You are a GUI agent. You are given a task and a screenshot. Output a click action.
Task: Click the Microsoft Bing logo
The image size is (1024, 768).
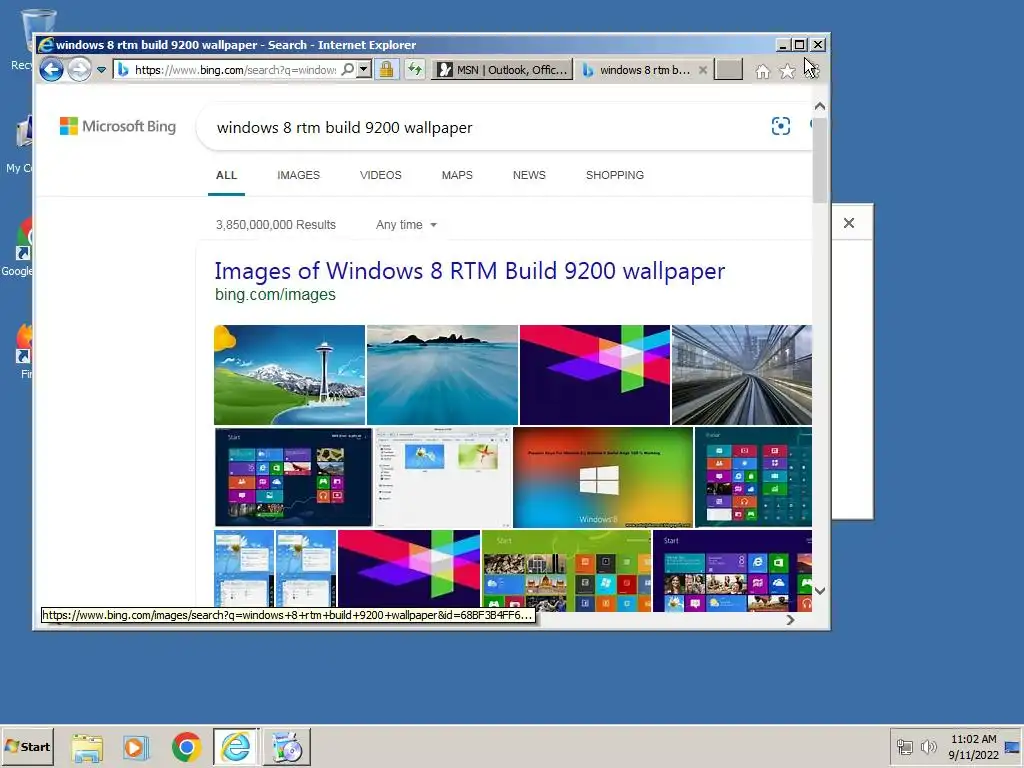[x=118, y=126]
